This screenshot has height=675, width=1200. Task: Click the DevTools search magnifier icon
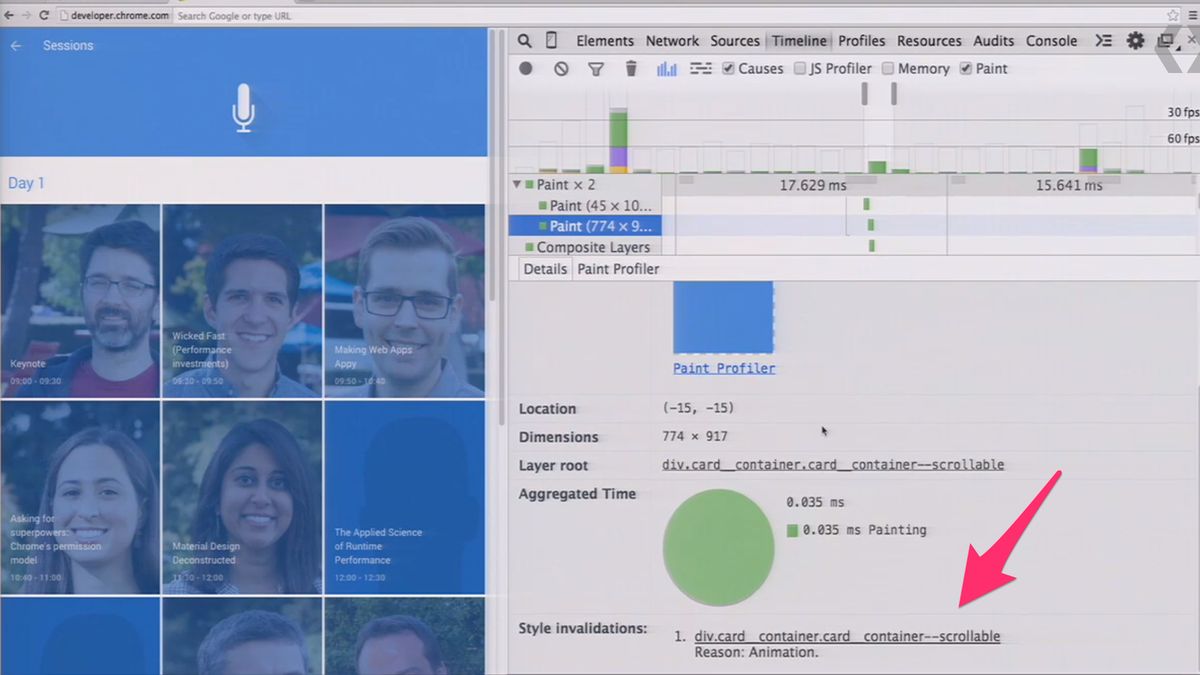pos(525,41)
